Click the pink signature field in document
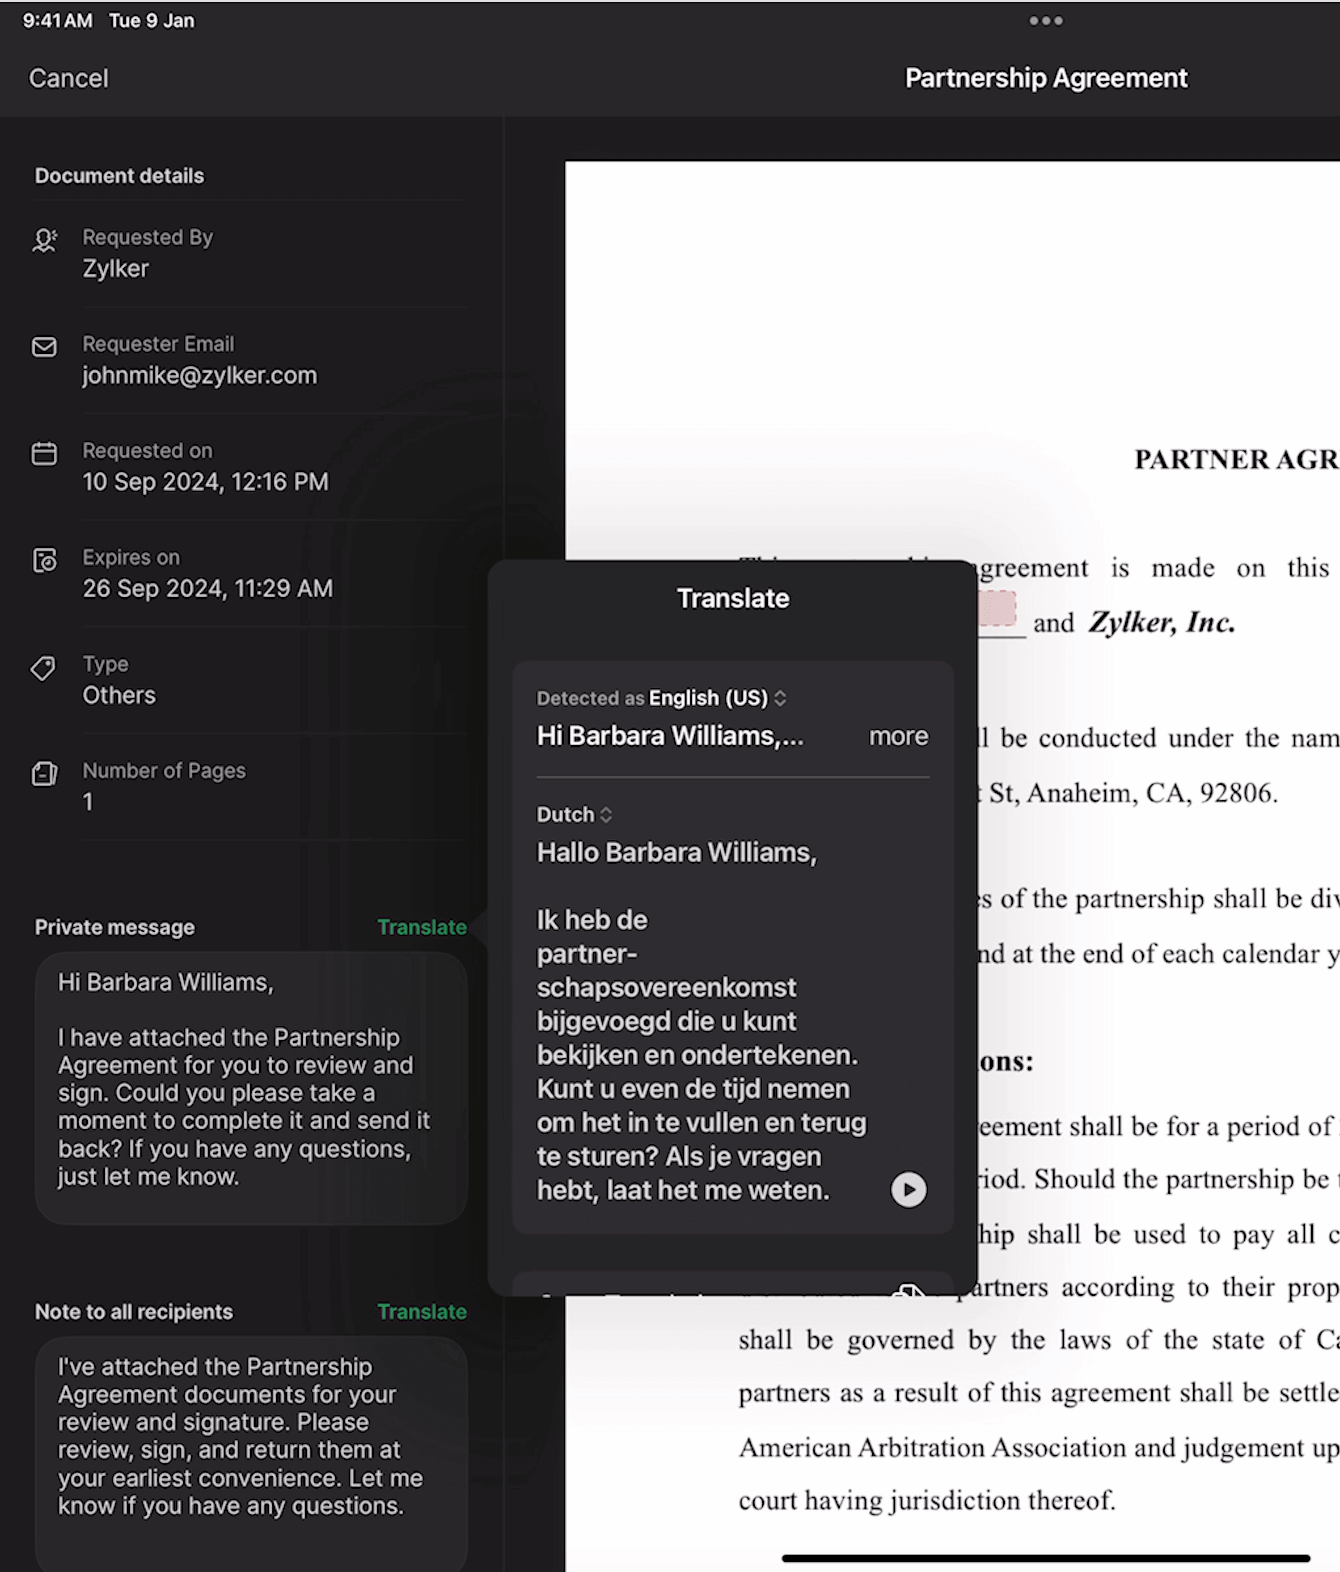1340x1572 pixels. click(997, 607)
